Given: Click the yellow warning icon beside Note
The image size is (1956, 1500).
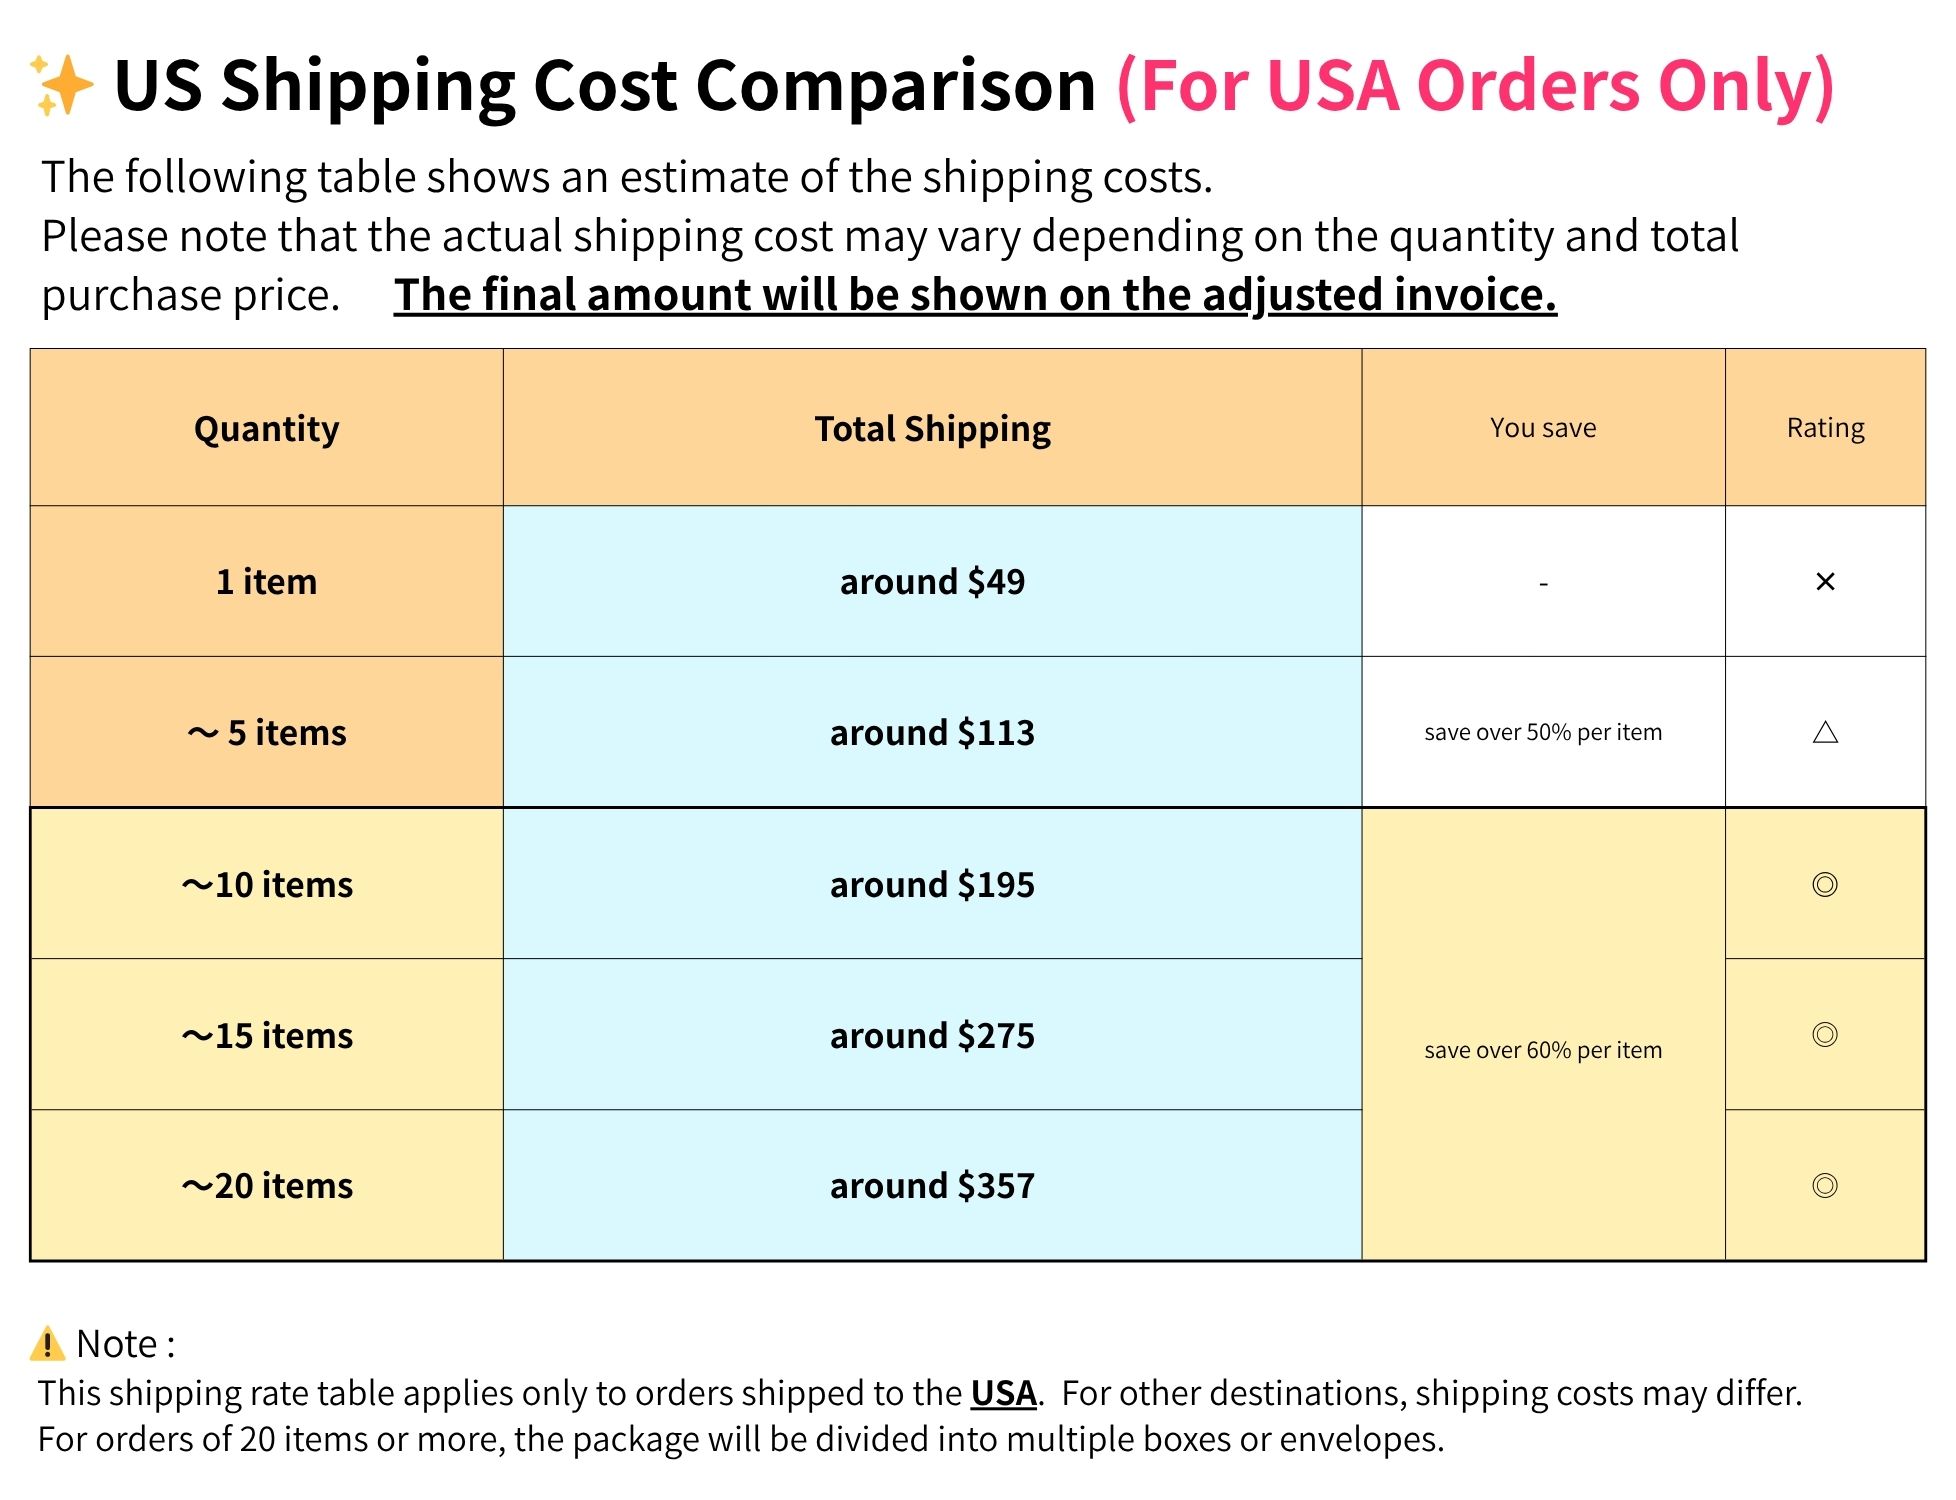Looking at the screenshot, I should point(47,1344).
